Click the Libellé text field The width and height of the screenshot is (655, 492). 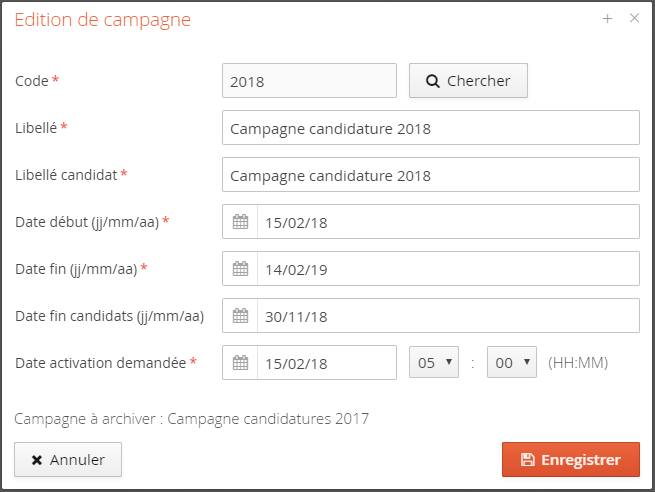click(x=430, y=128)
